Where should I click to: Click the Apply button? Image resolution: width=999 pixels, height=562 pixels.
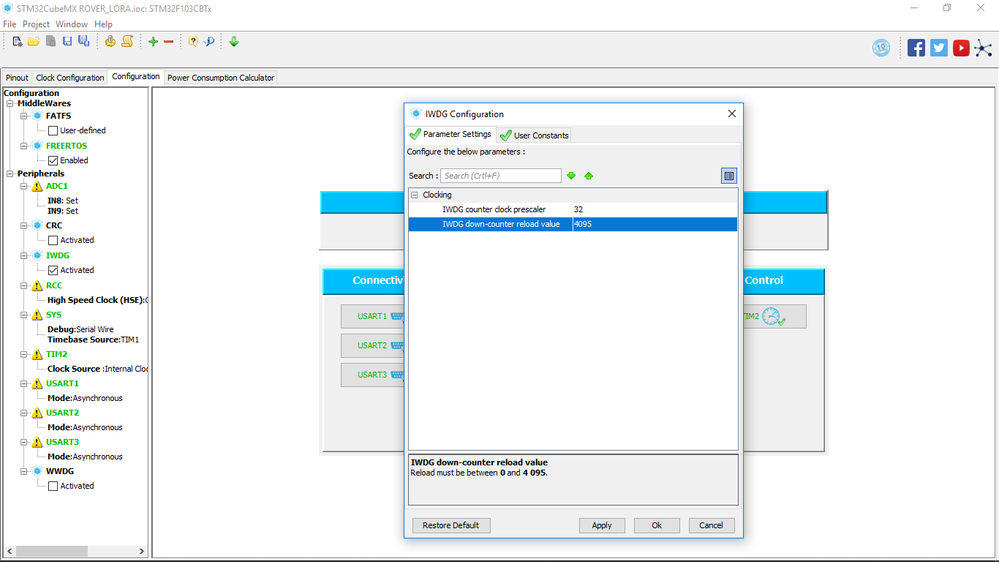[x=601, y=526]
